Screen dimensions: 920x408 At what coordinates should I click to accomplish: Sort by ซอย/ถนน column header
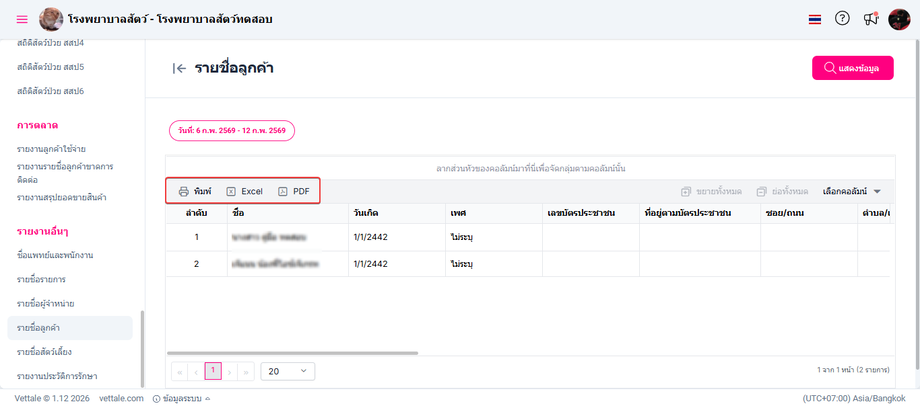pos(809,213)
